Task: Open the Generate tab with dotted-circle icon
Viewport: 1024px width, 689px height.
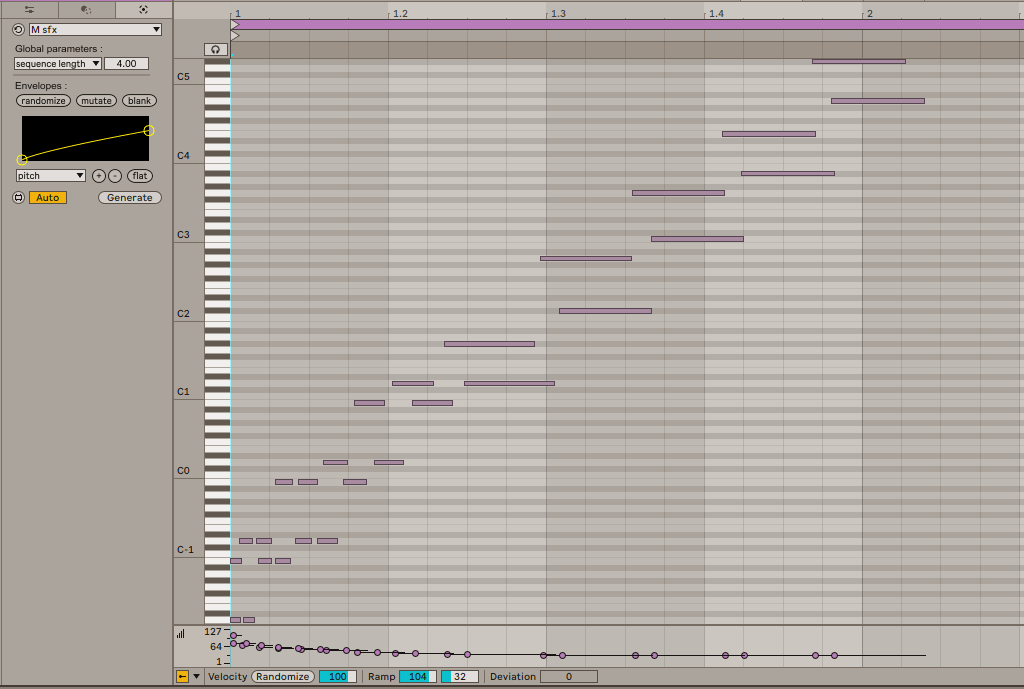Action: pos(143,9)
